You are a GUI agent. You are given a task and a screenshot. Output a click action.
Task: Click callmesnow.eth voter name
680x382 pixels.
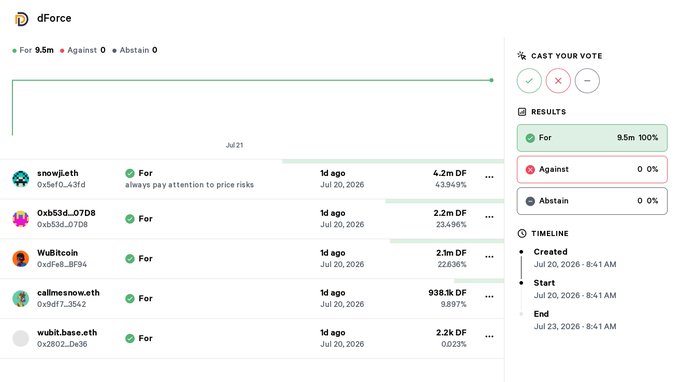(68, 293)
